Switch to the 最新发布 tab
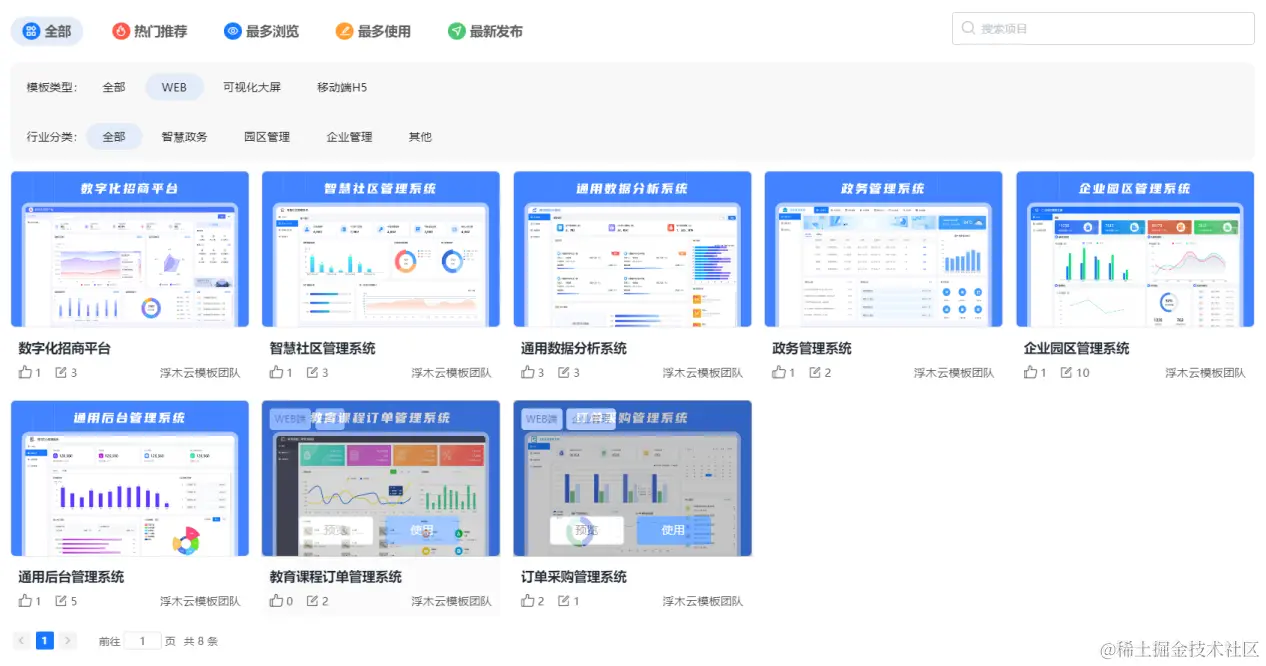The width and height of the screenshot is (1266, 666). coord(485,31)
